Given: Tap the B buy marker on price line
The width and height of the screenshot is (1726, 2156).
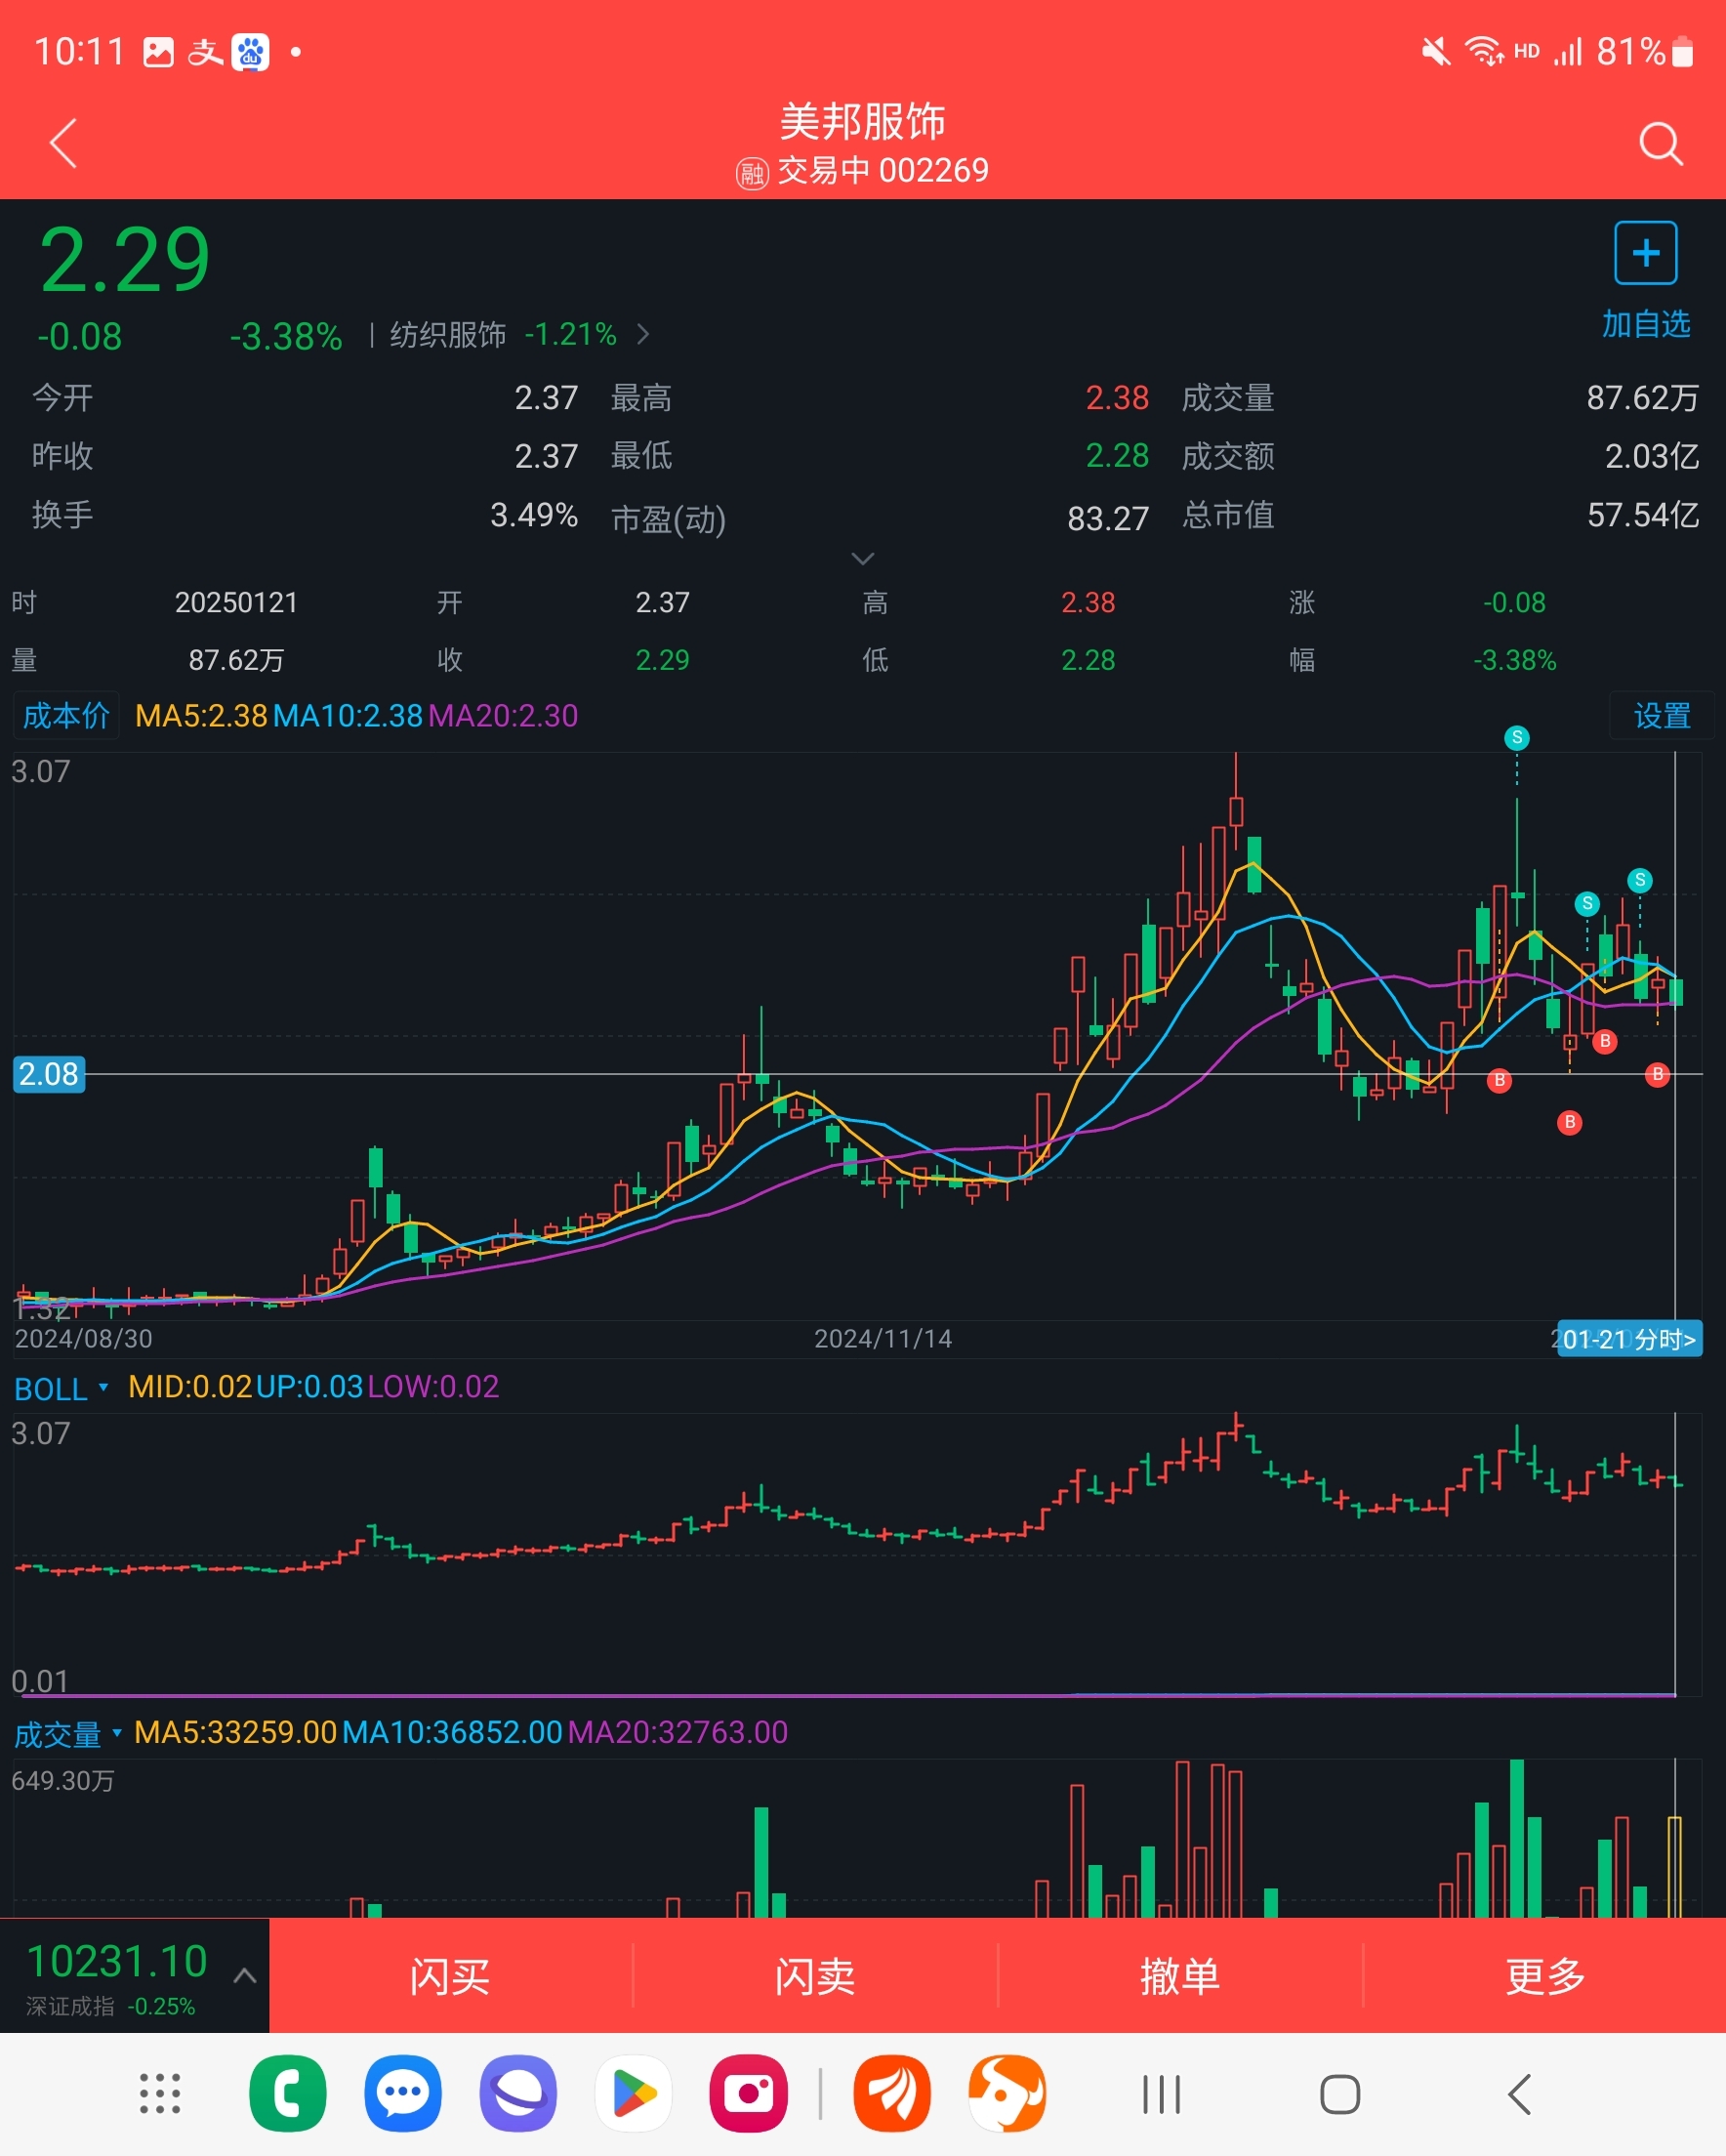Looking at the screenshot, I should (x=1658, y=1074).
